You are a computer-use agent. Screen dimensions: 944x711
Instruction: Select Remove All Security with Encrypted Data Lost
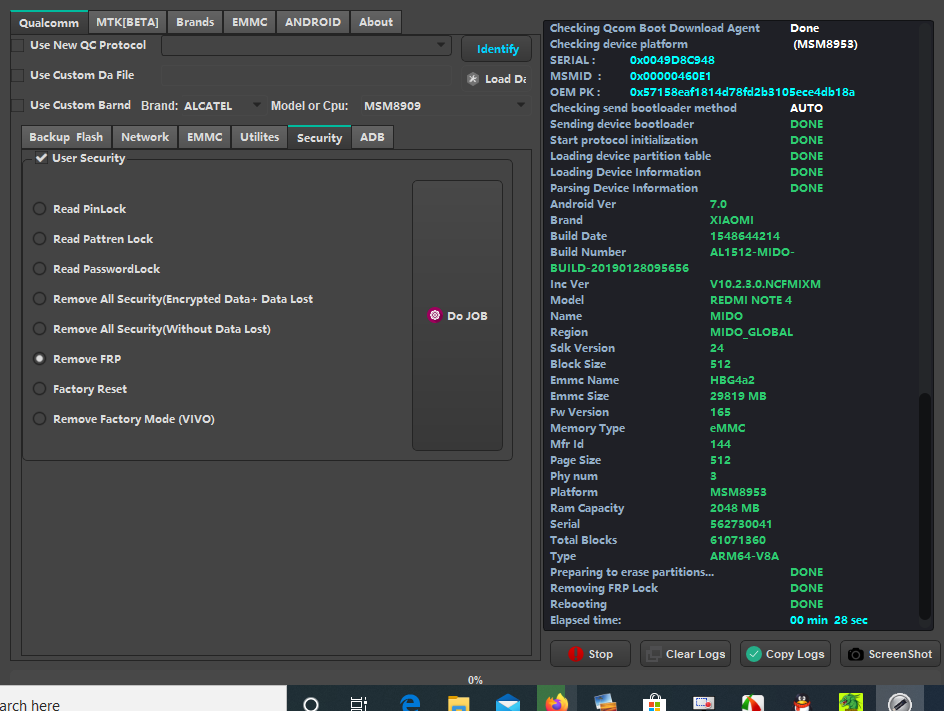(x=40, y=299)
